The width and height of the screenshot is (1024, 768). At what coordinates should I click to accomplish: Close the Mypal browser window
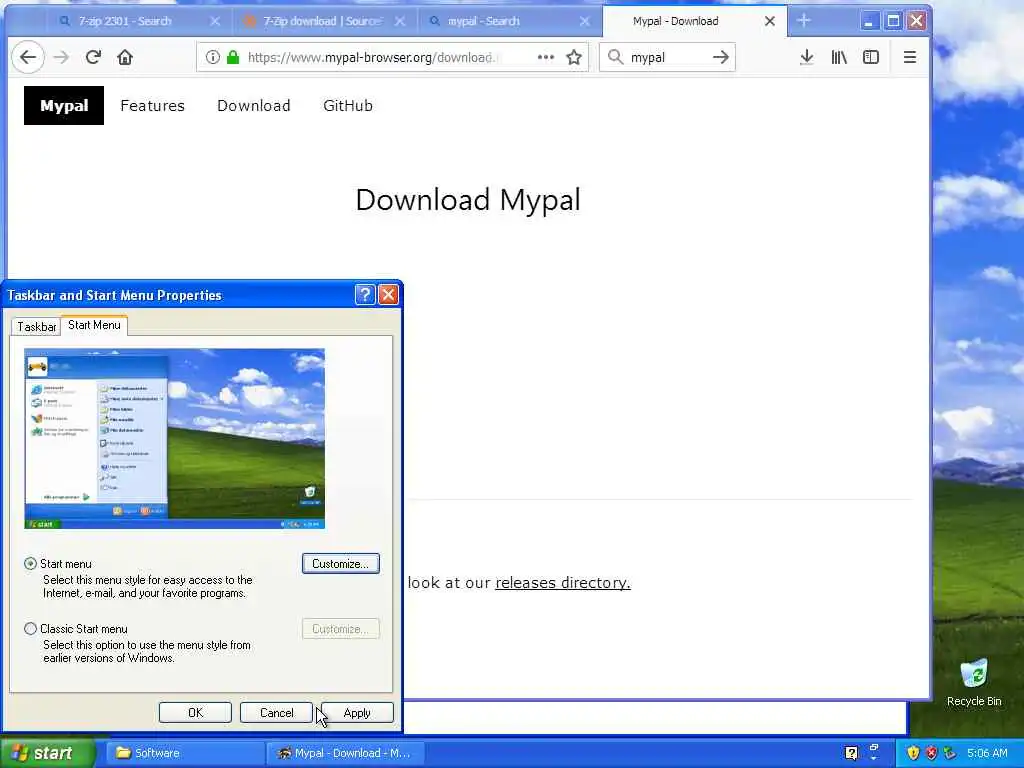coord(917,21)
